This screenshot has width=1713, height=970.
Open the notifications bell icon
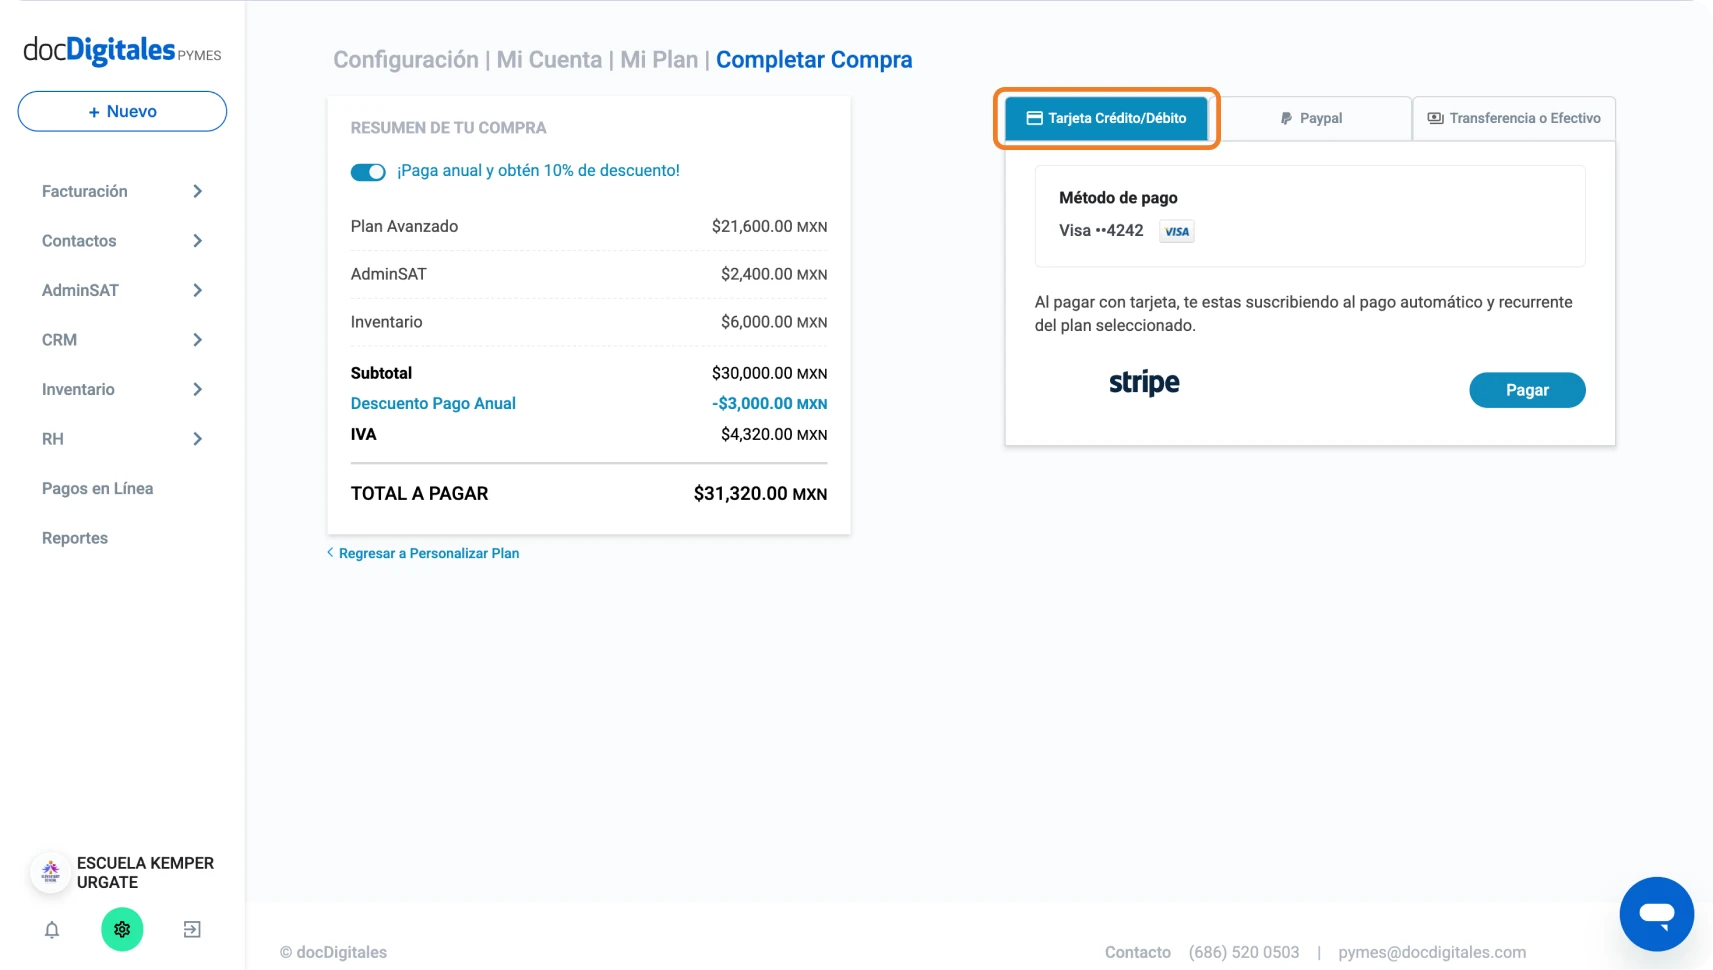(x=52, y=930)
